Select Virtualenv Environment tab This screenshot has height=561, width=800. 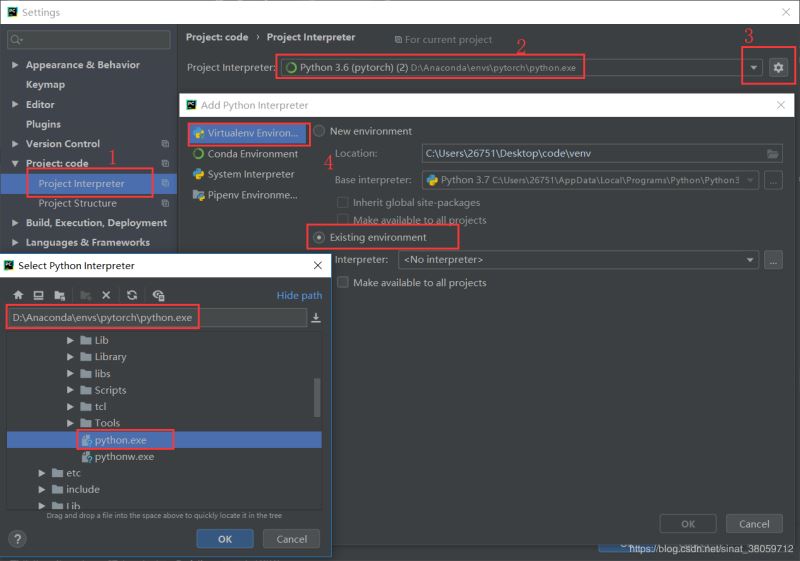pos(249,133)
